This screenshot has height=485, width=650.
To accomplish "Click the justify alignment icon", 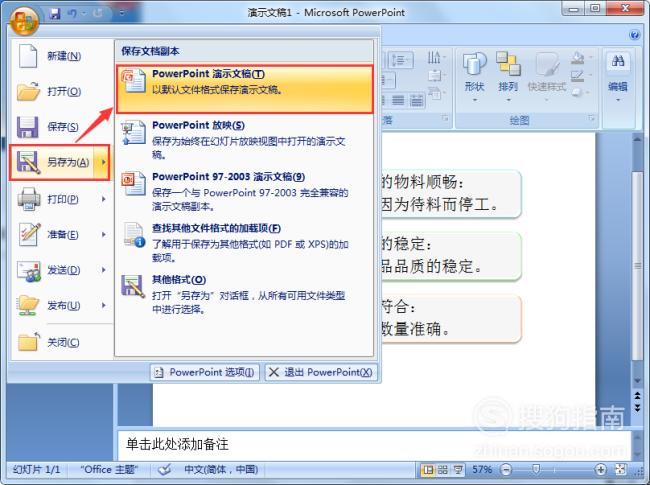I will coord(398,100).
